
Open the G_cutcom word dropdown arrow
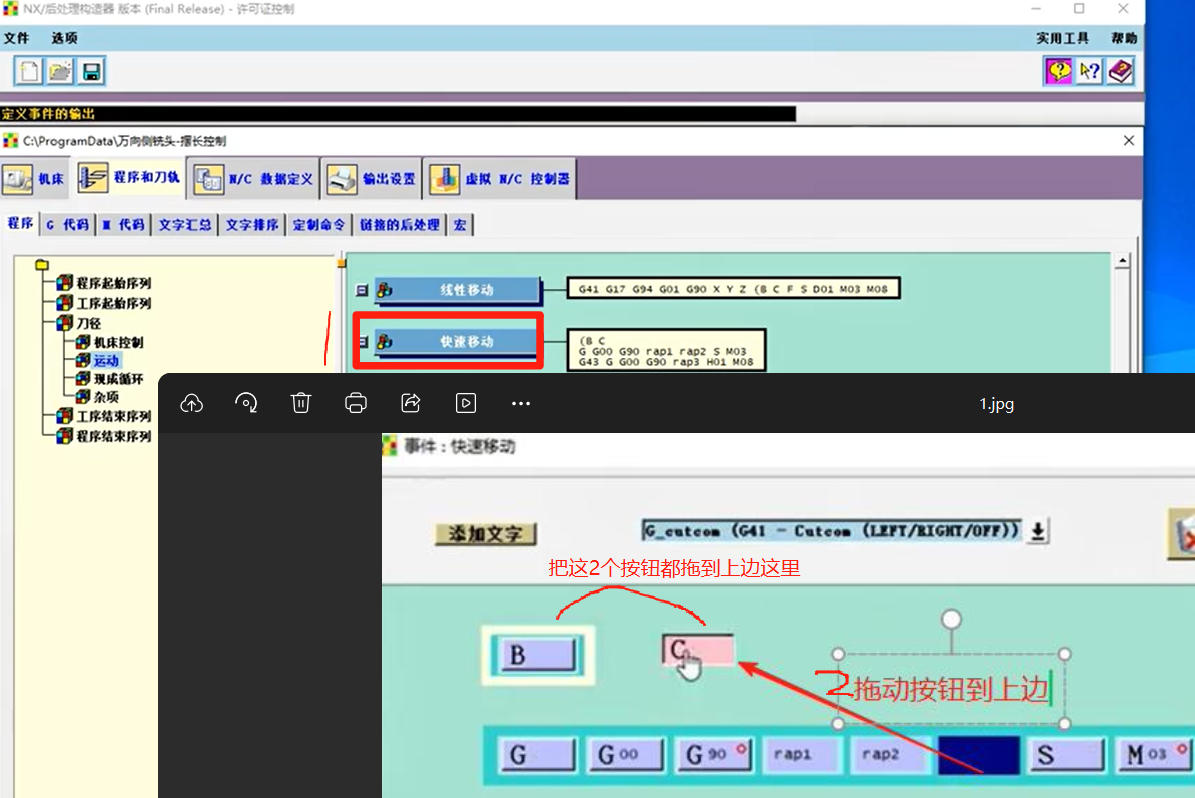[x=1037, y=530]
